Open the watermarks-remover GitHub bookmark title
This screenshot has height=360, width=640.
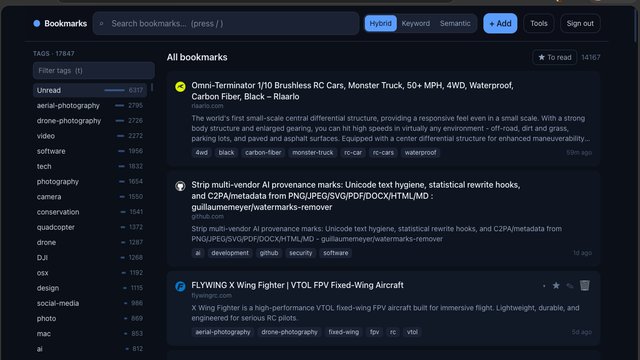click(356, 196)
